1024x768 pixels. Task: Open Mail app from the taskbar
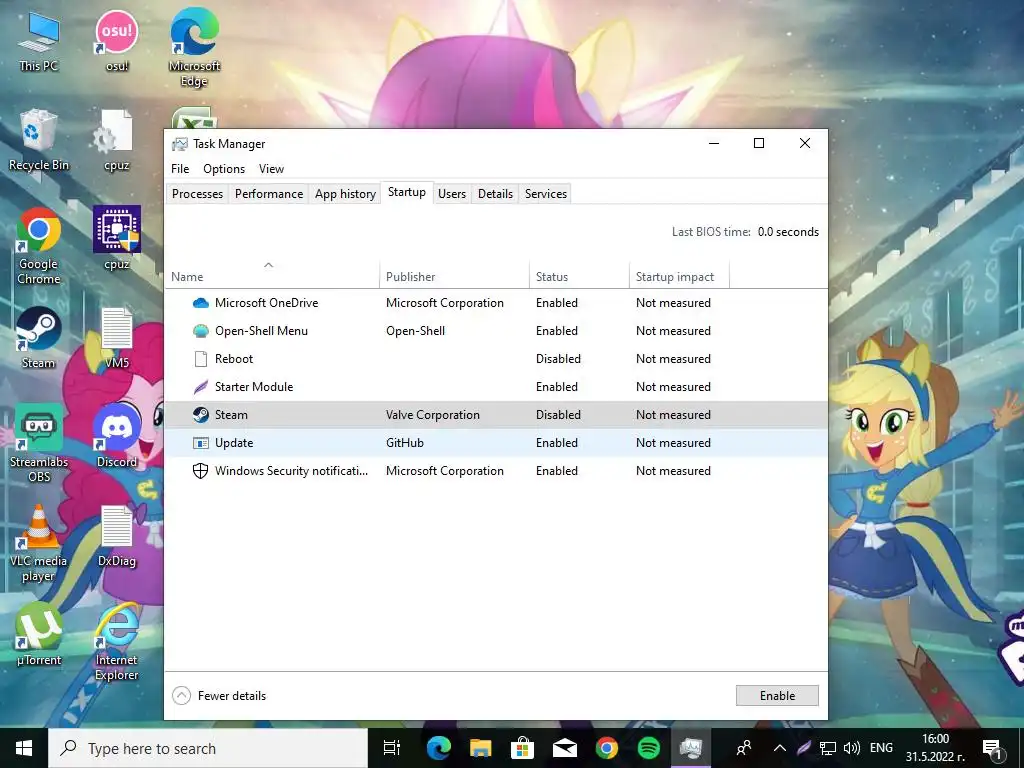pyautogui.click(x=565, y=748)
